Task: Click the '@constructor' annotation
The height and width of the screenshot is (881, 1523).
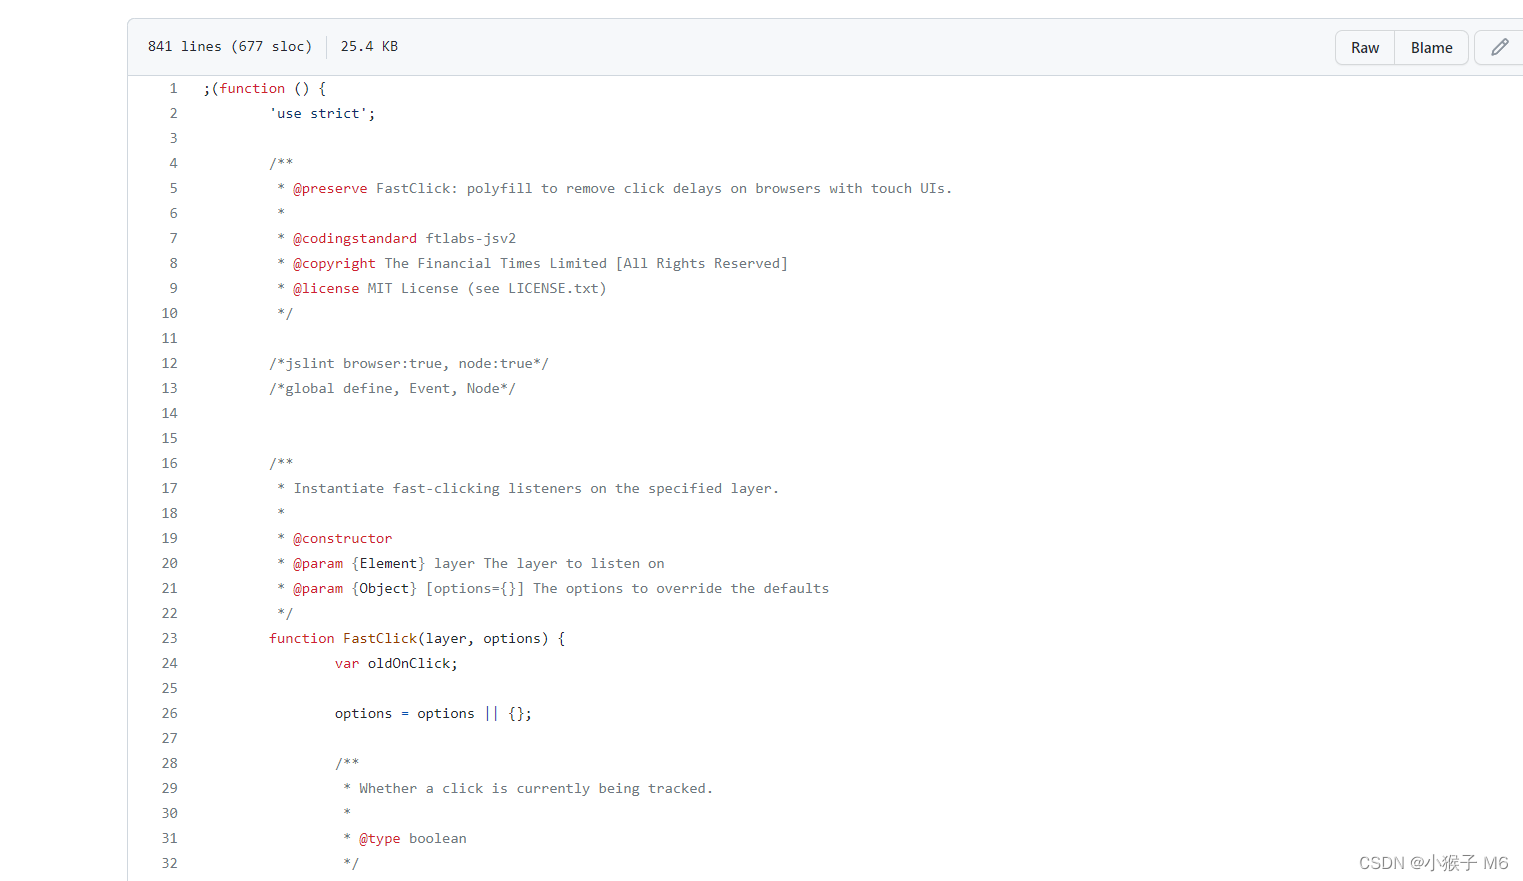Action: click(342, 538)
